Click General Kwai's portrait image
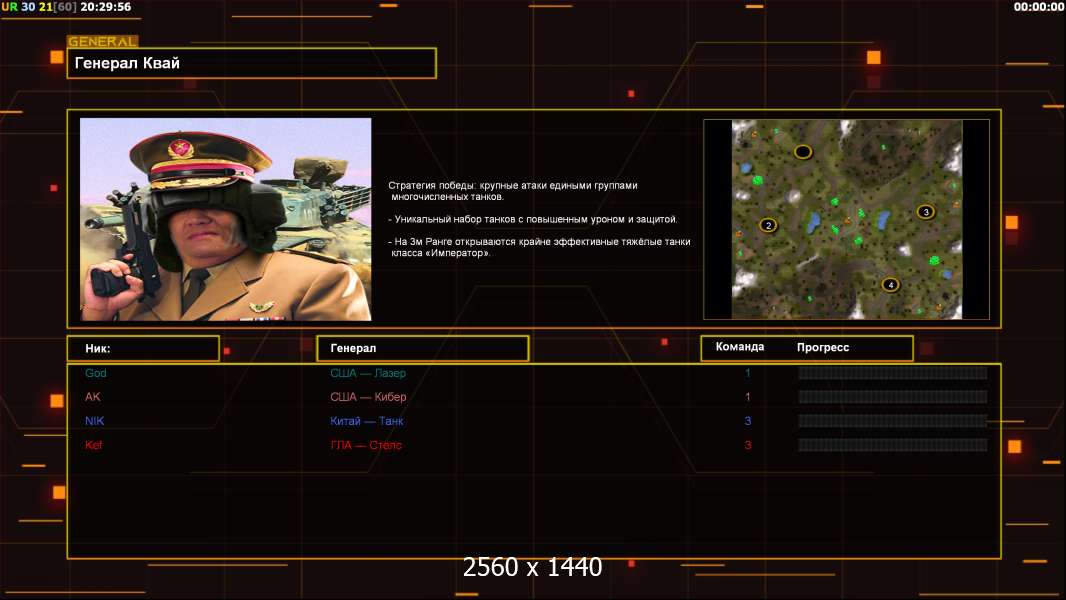The height and width of the screenshot is (600, 1066). click(226, 219)
